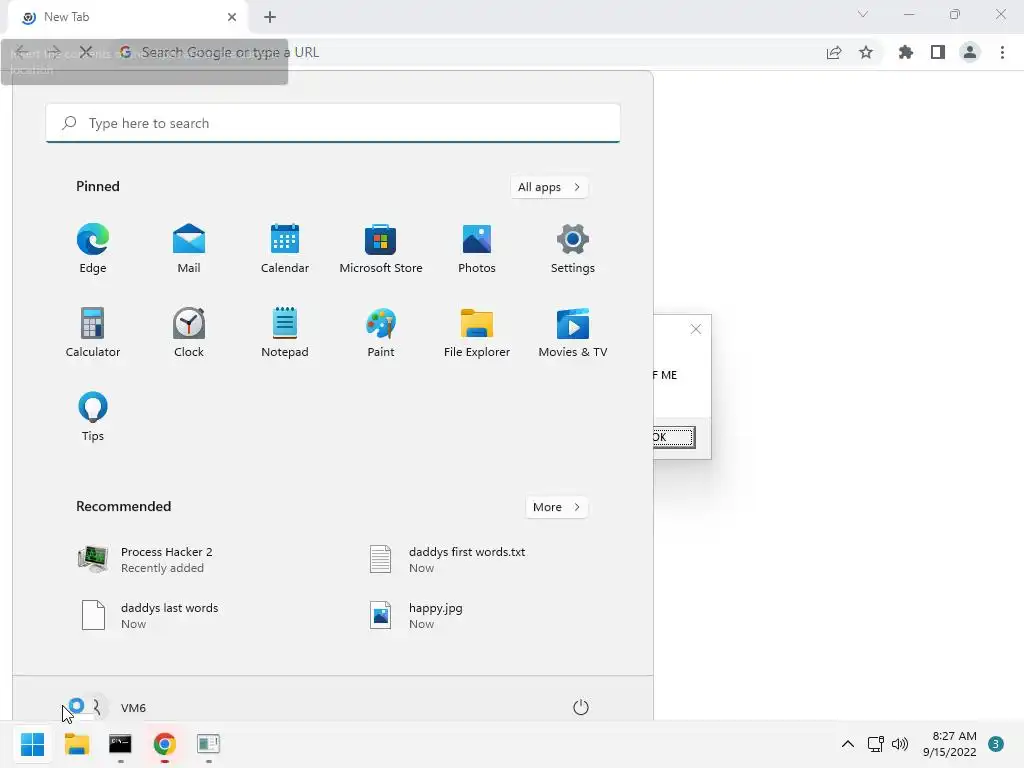Open the Mail app
1024x768 pixels.
189,248
